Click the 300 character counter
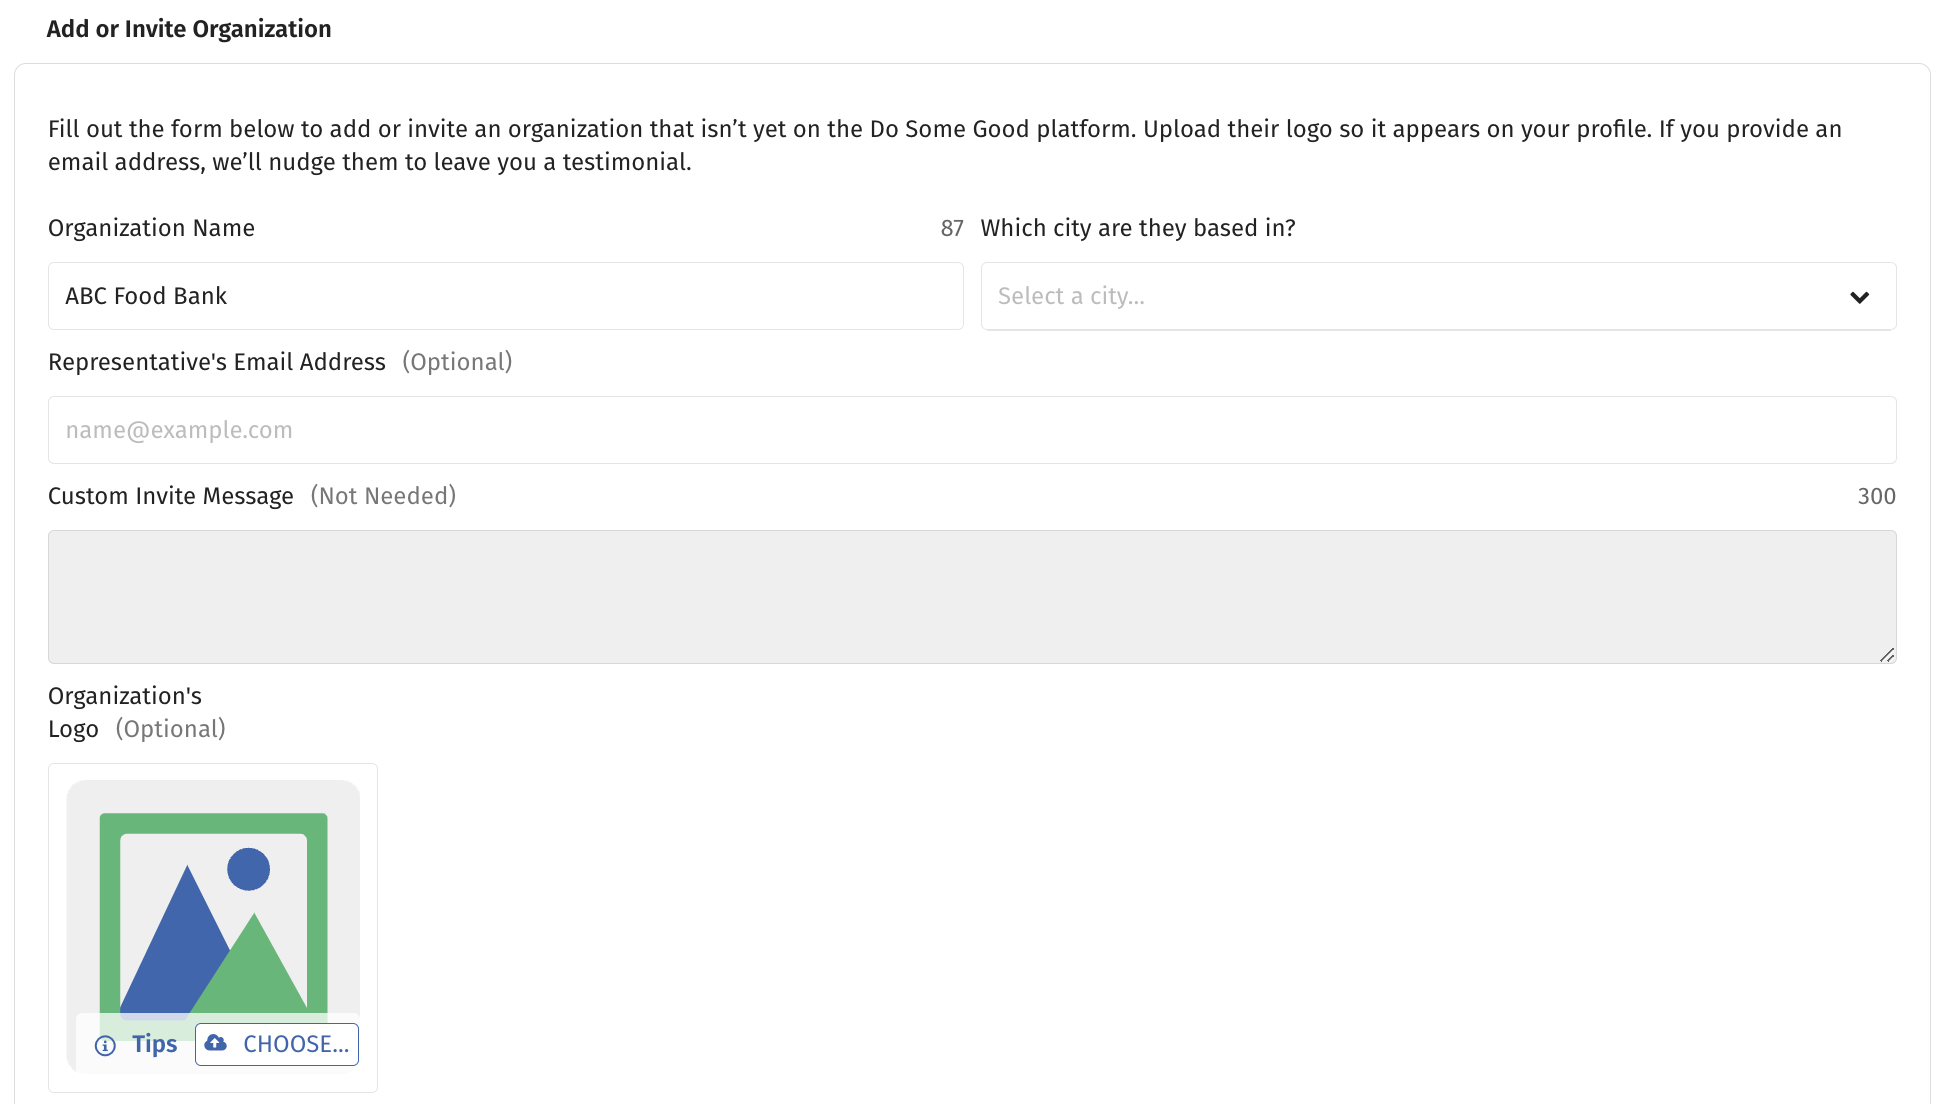1946x1104 pixels. (x=1876, y=496)
